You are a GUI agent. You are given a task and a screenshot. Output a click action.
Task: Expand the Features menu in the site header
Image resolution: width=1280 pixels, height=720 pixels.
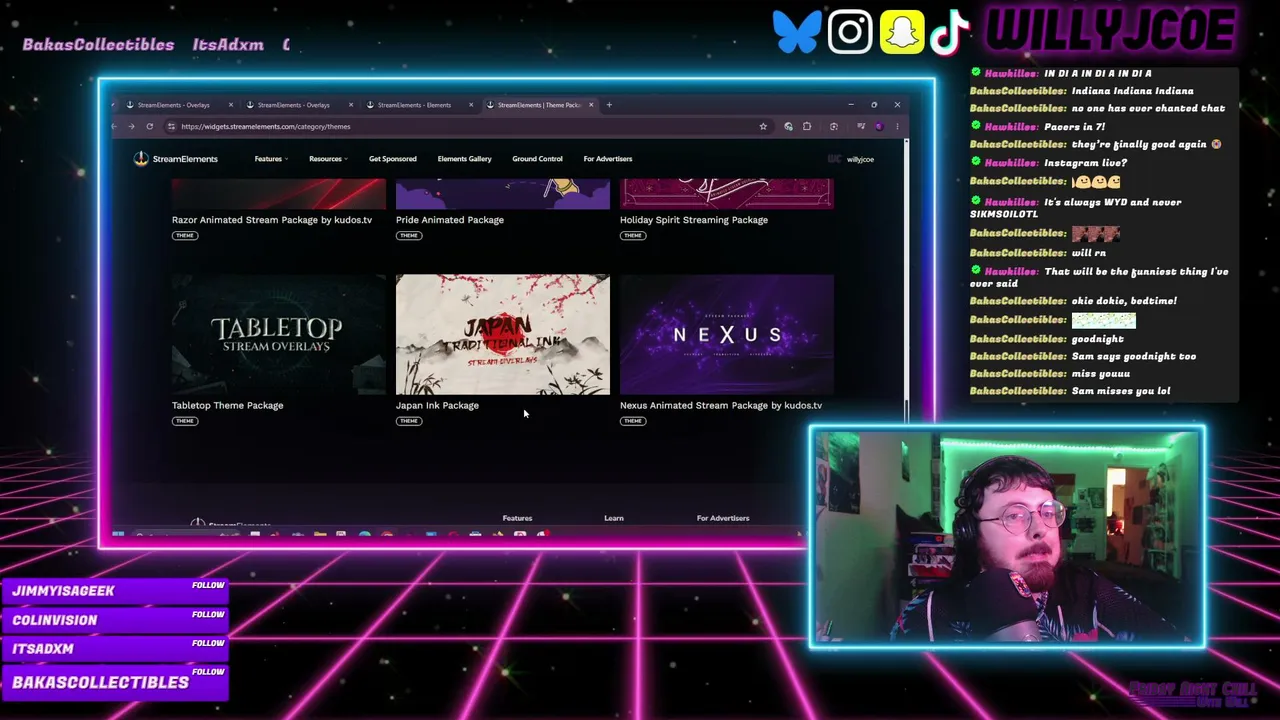(270, 158)
